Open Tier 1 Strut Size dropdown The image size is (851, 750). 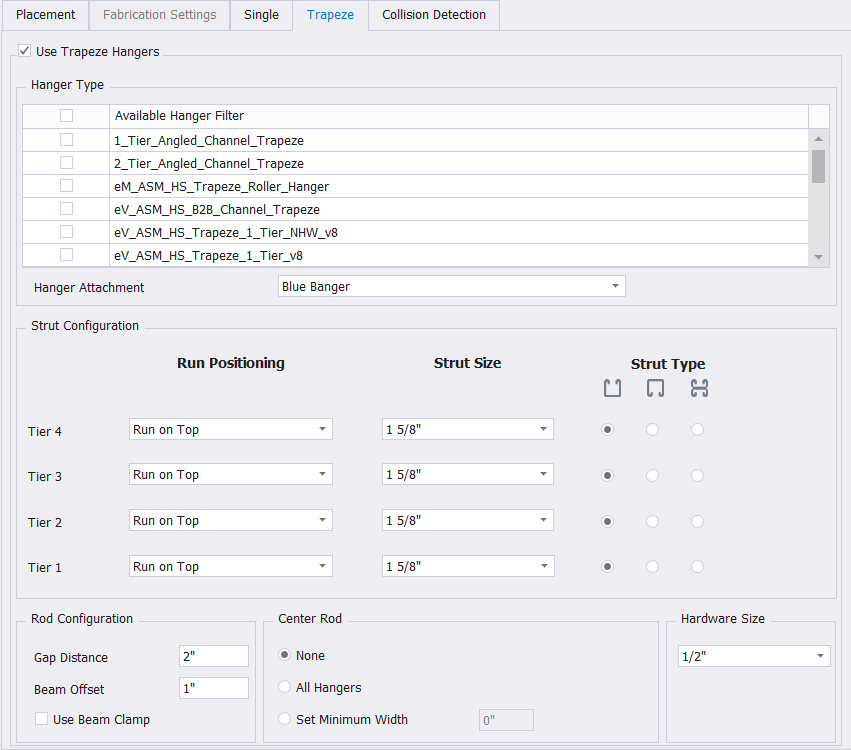tap(468, 566)
